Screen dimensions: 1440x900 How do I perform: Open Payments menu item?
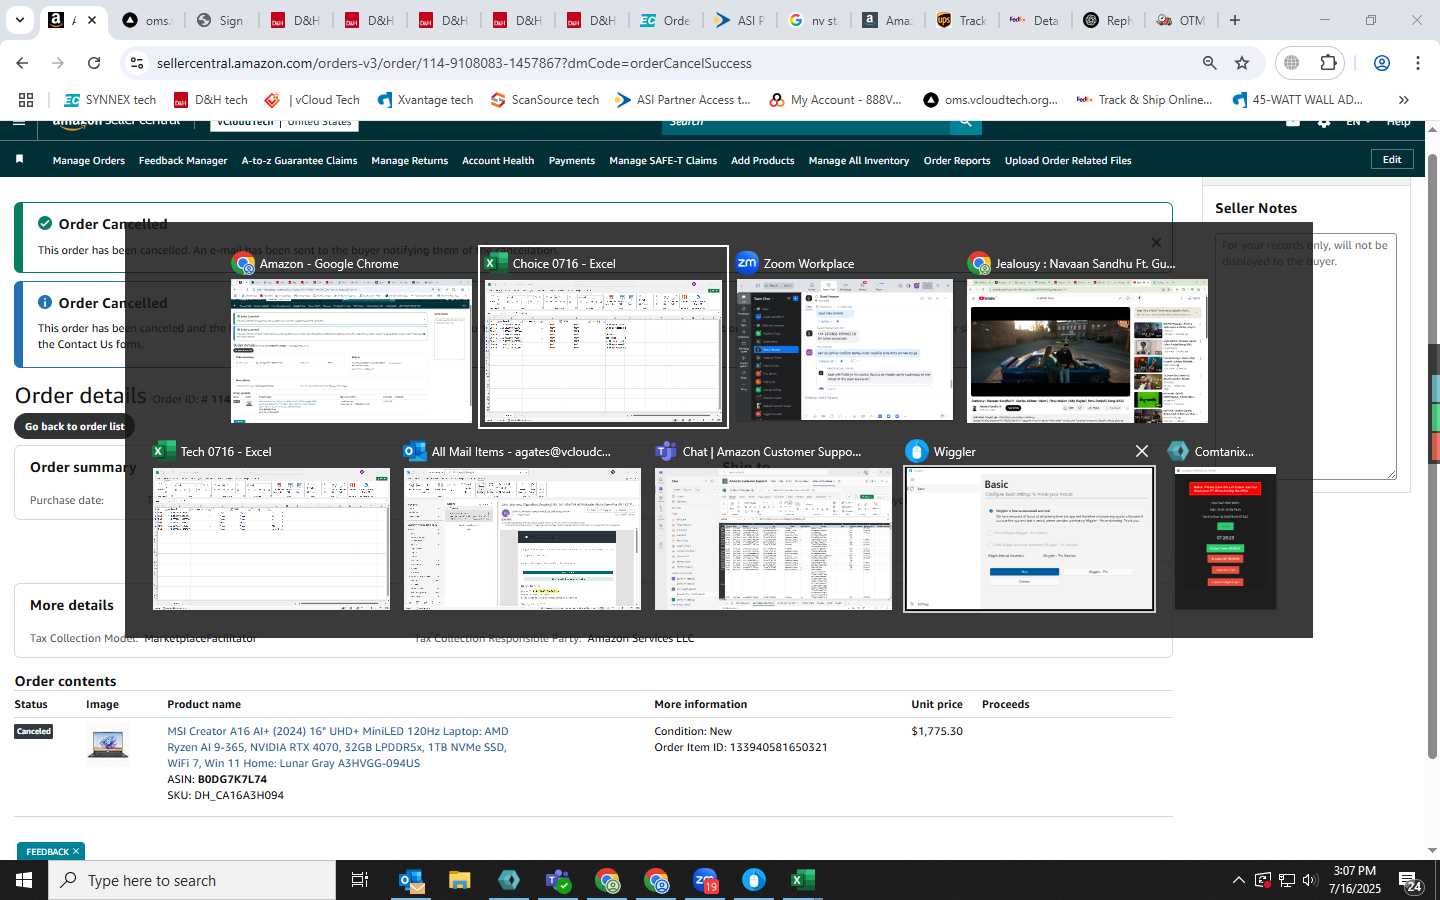(572, 160)
